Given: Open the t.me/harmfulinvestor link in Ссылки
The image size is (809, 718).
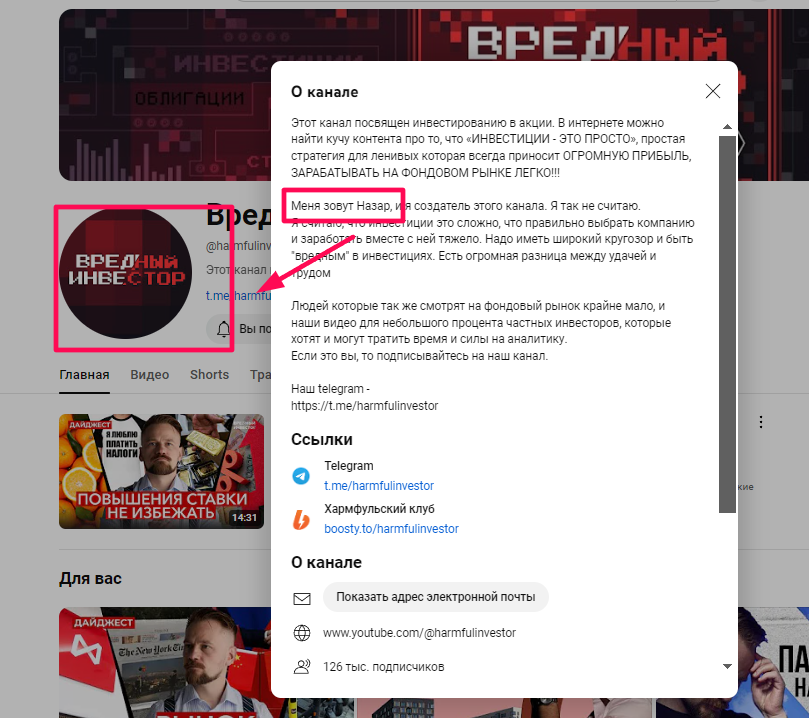Looking at the screenshot, I should (379, 486).
